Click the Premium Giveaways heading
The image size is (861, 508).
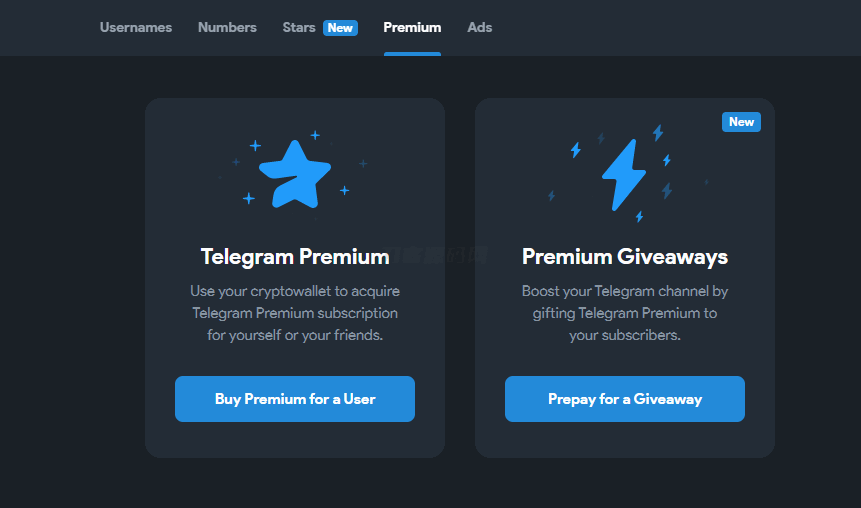(x=625, y=257)
